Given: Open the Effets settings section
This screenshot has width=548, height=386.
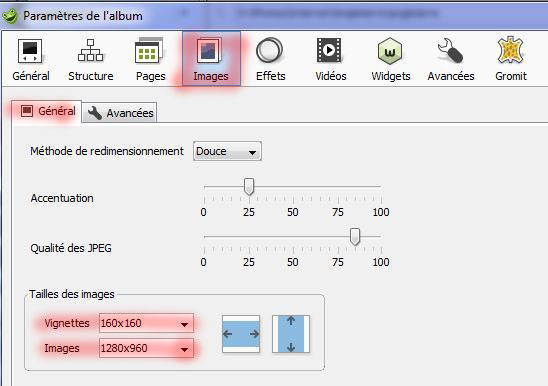Looking at the screenshot, I should click(x=270, y=59).
